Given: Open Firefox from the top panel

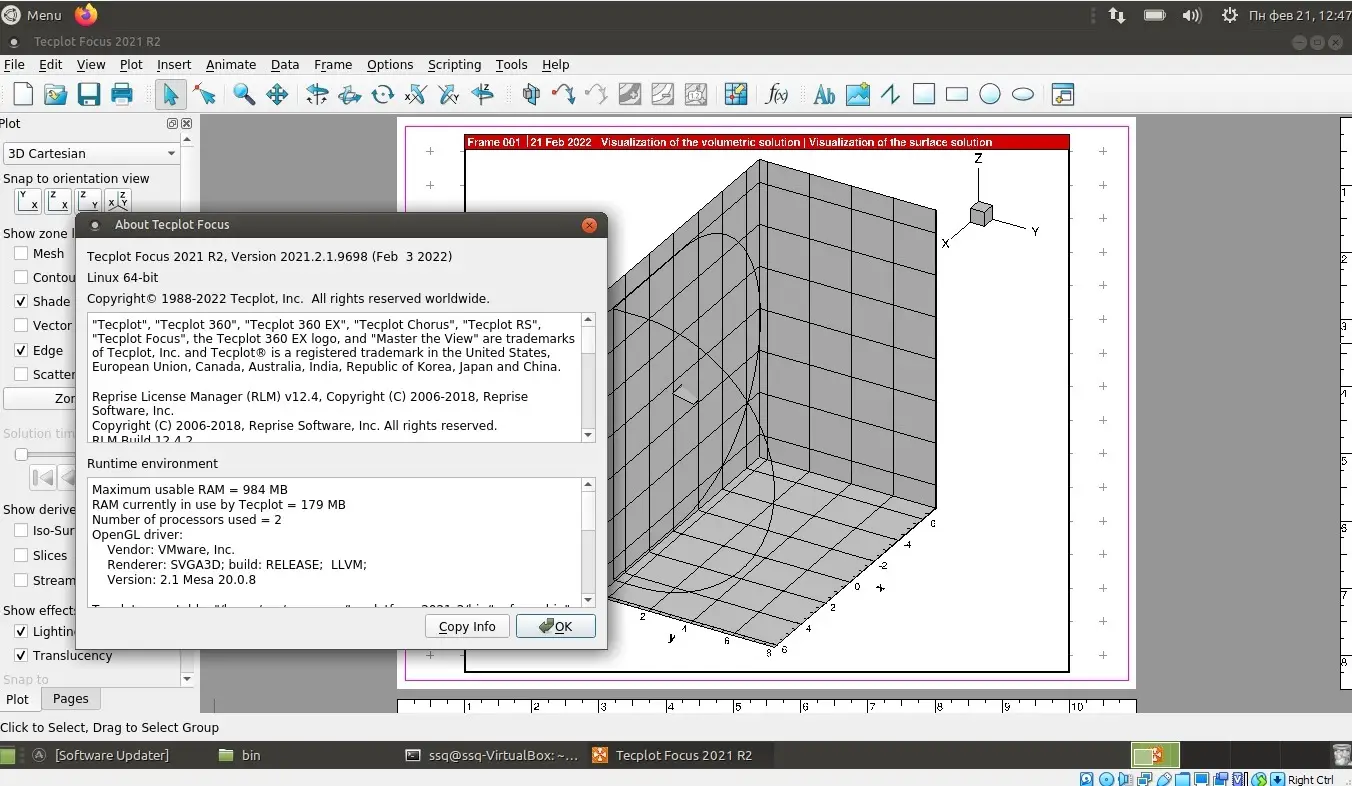Looking at the screenshot, I should [86, 14].
